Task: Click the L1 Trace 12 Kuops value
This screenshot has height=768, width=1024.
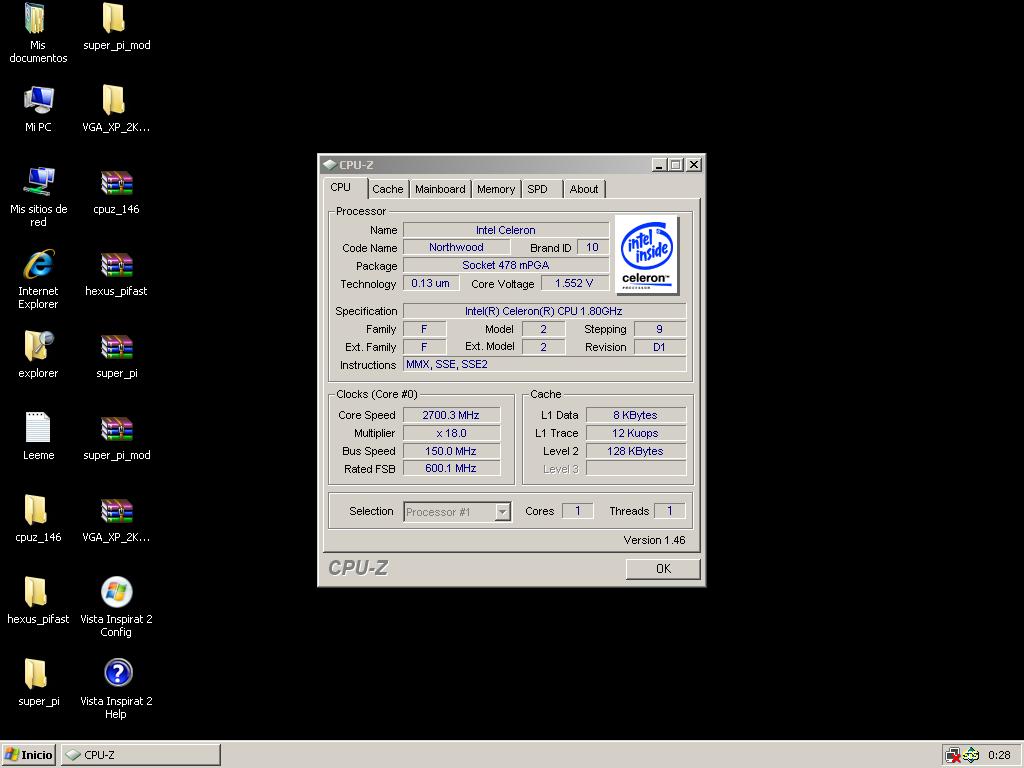Action: (635, 433)
